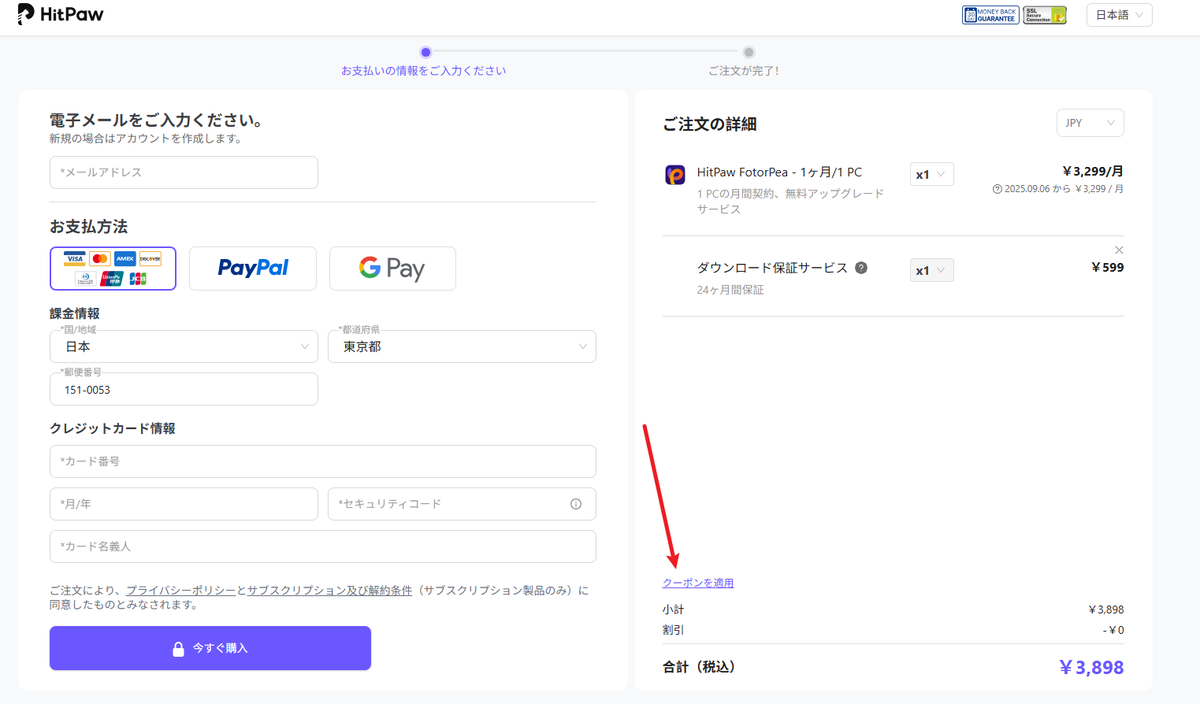
Task: Select PayPal payment method
Action: (x=253, y=268)
